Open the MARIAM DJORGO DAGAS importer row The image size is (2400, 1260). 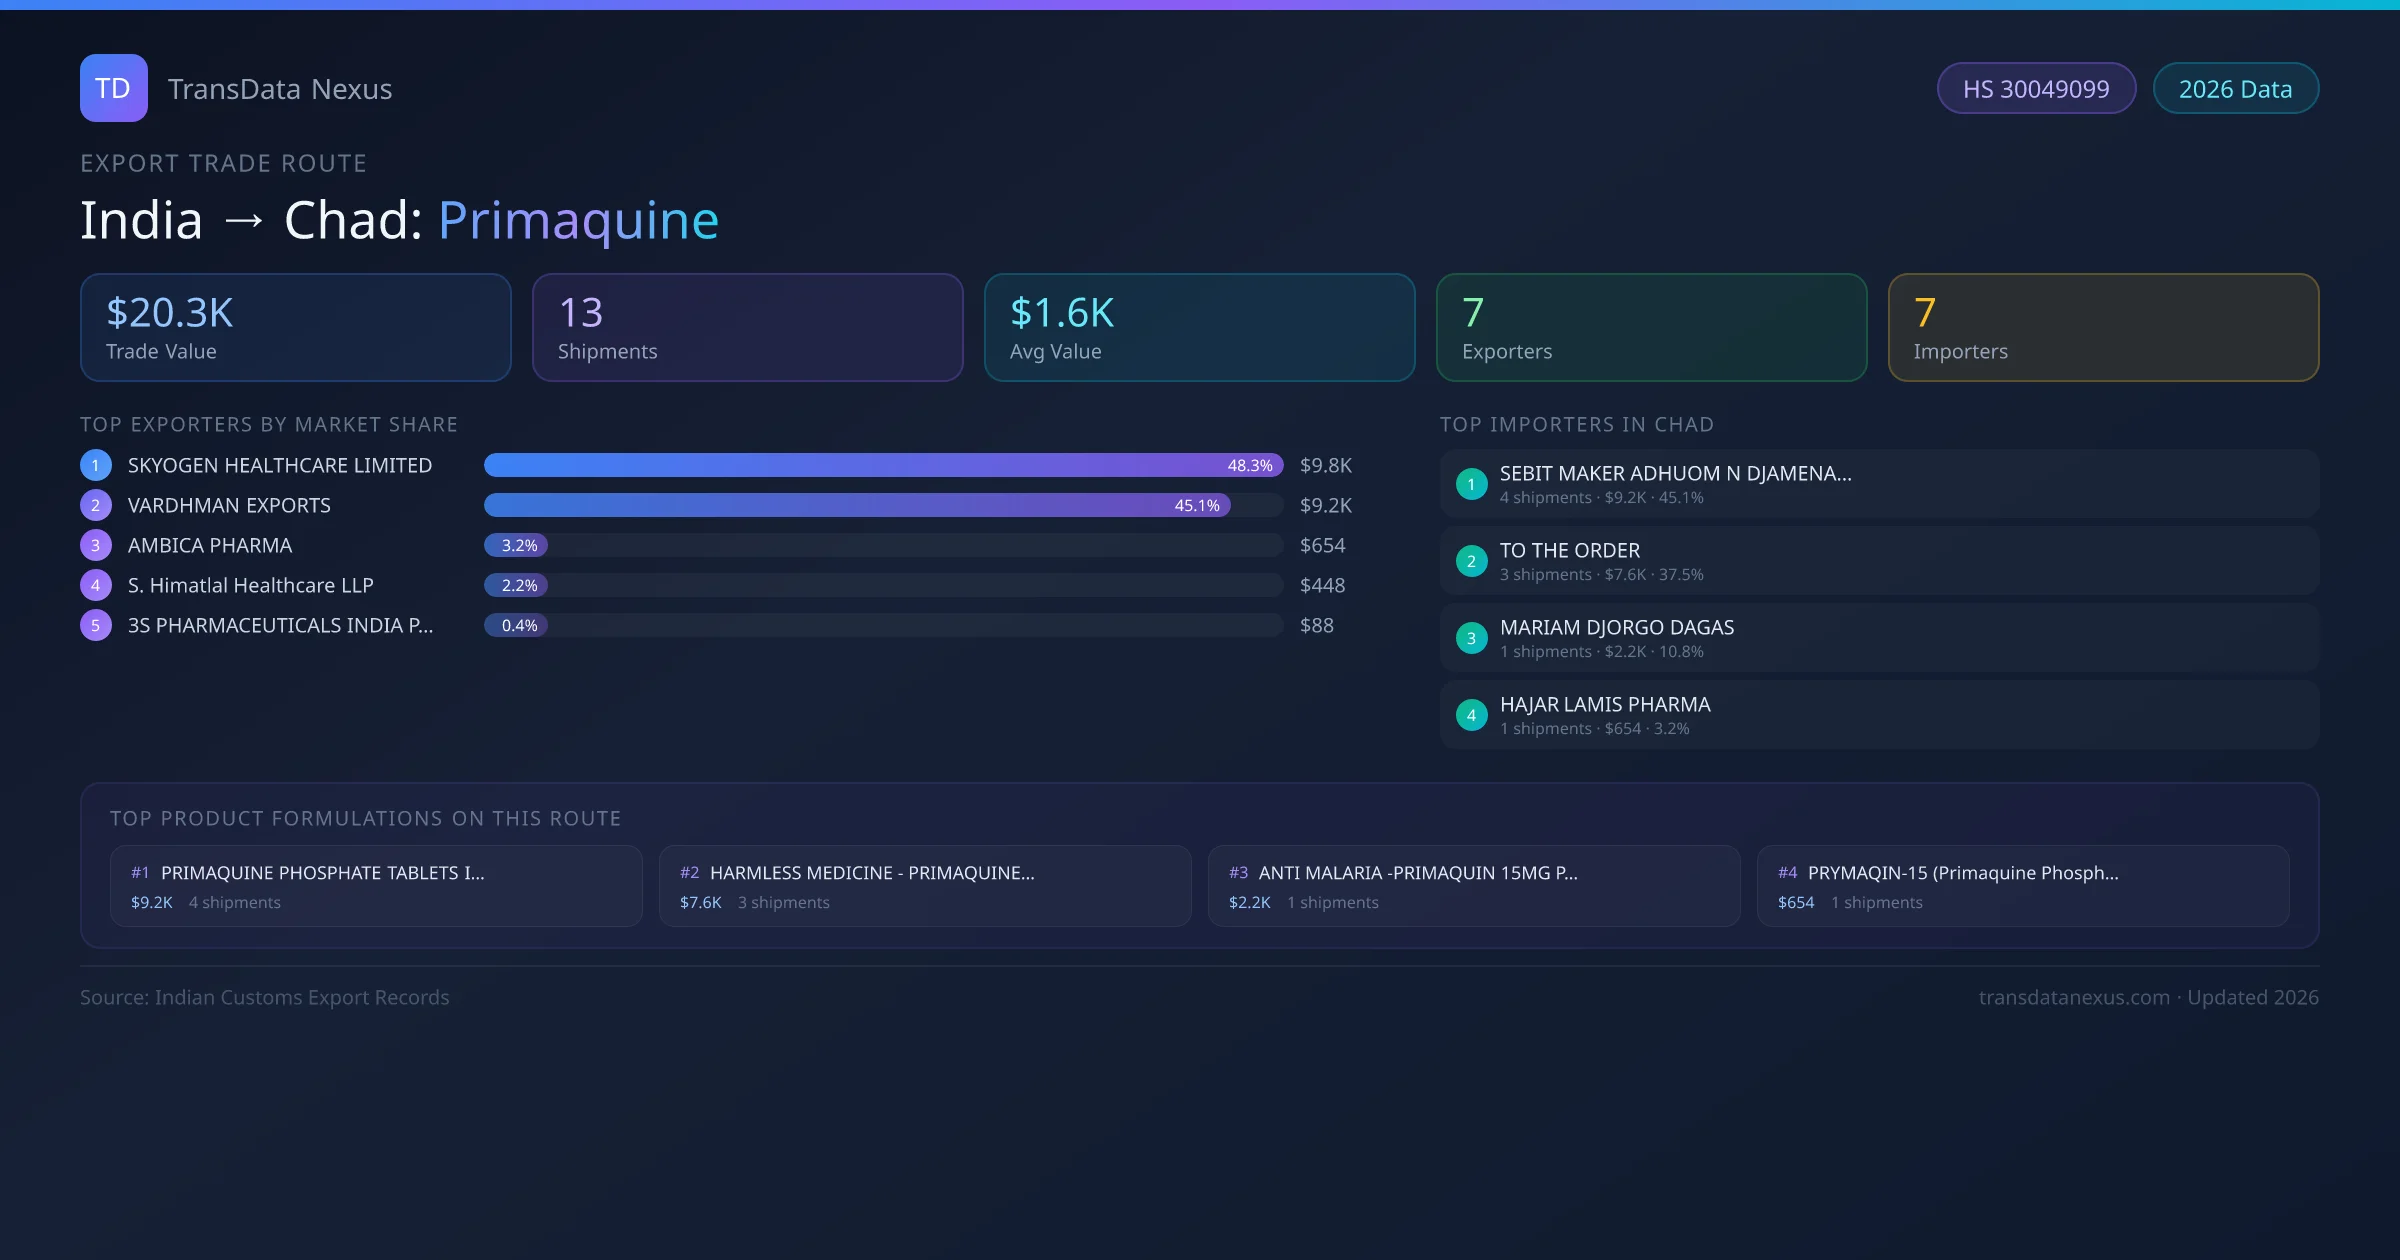tap(1878, 638)
